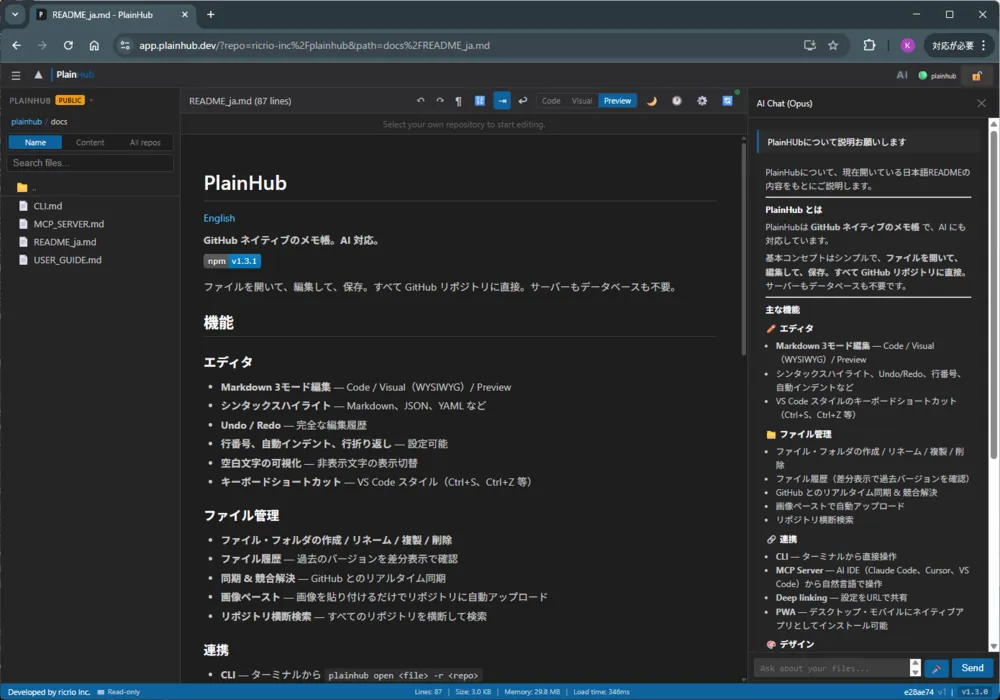Toggle whitespace pilcrow display

[459, 101]
